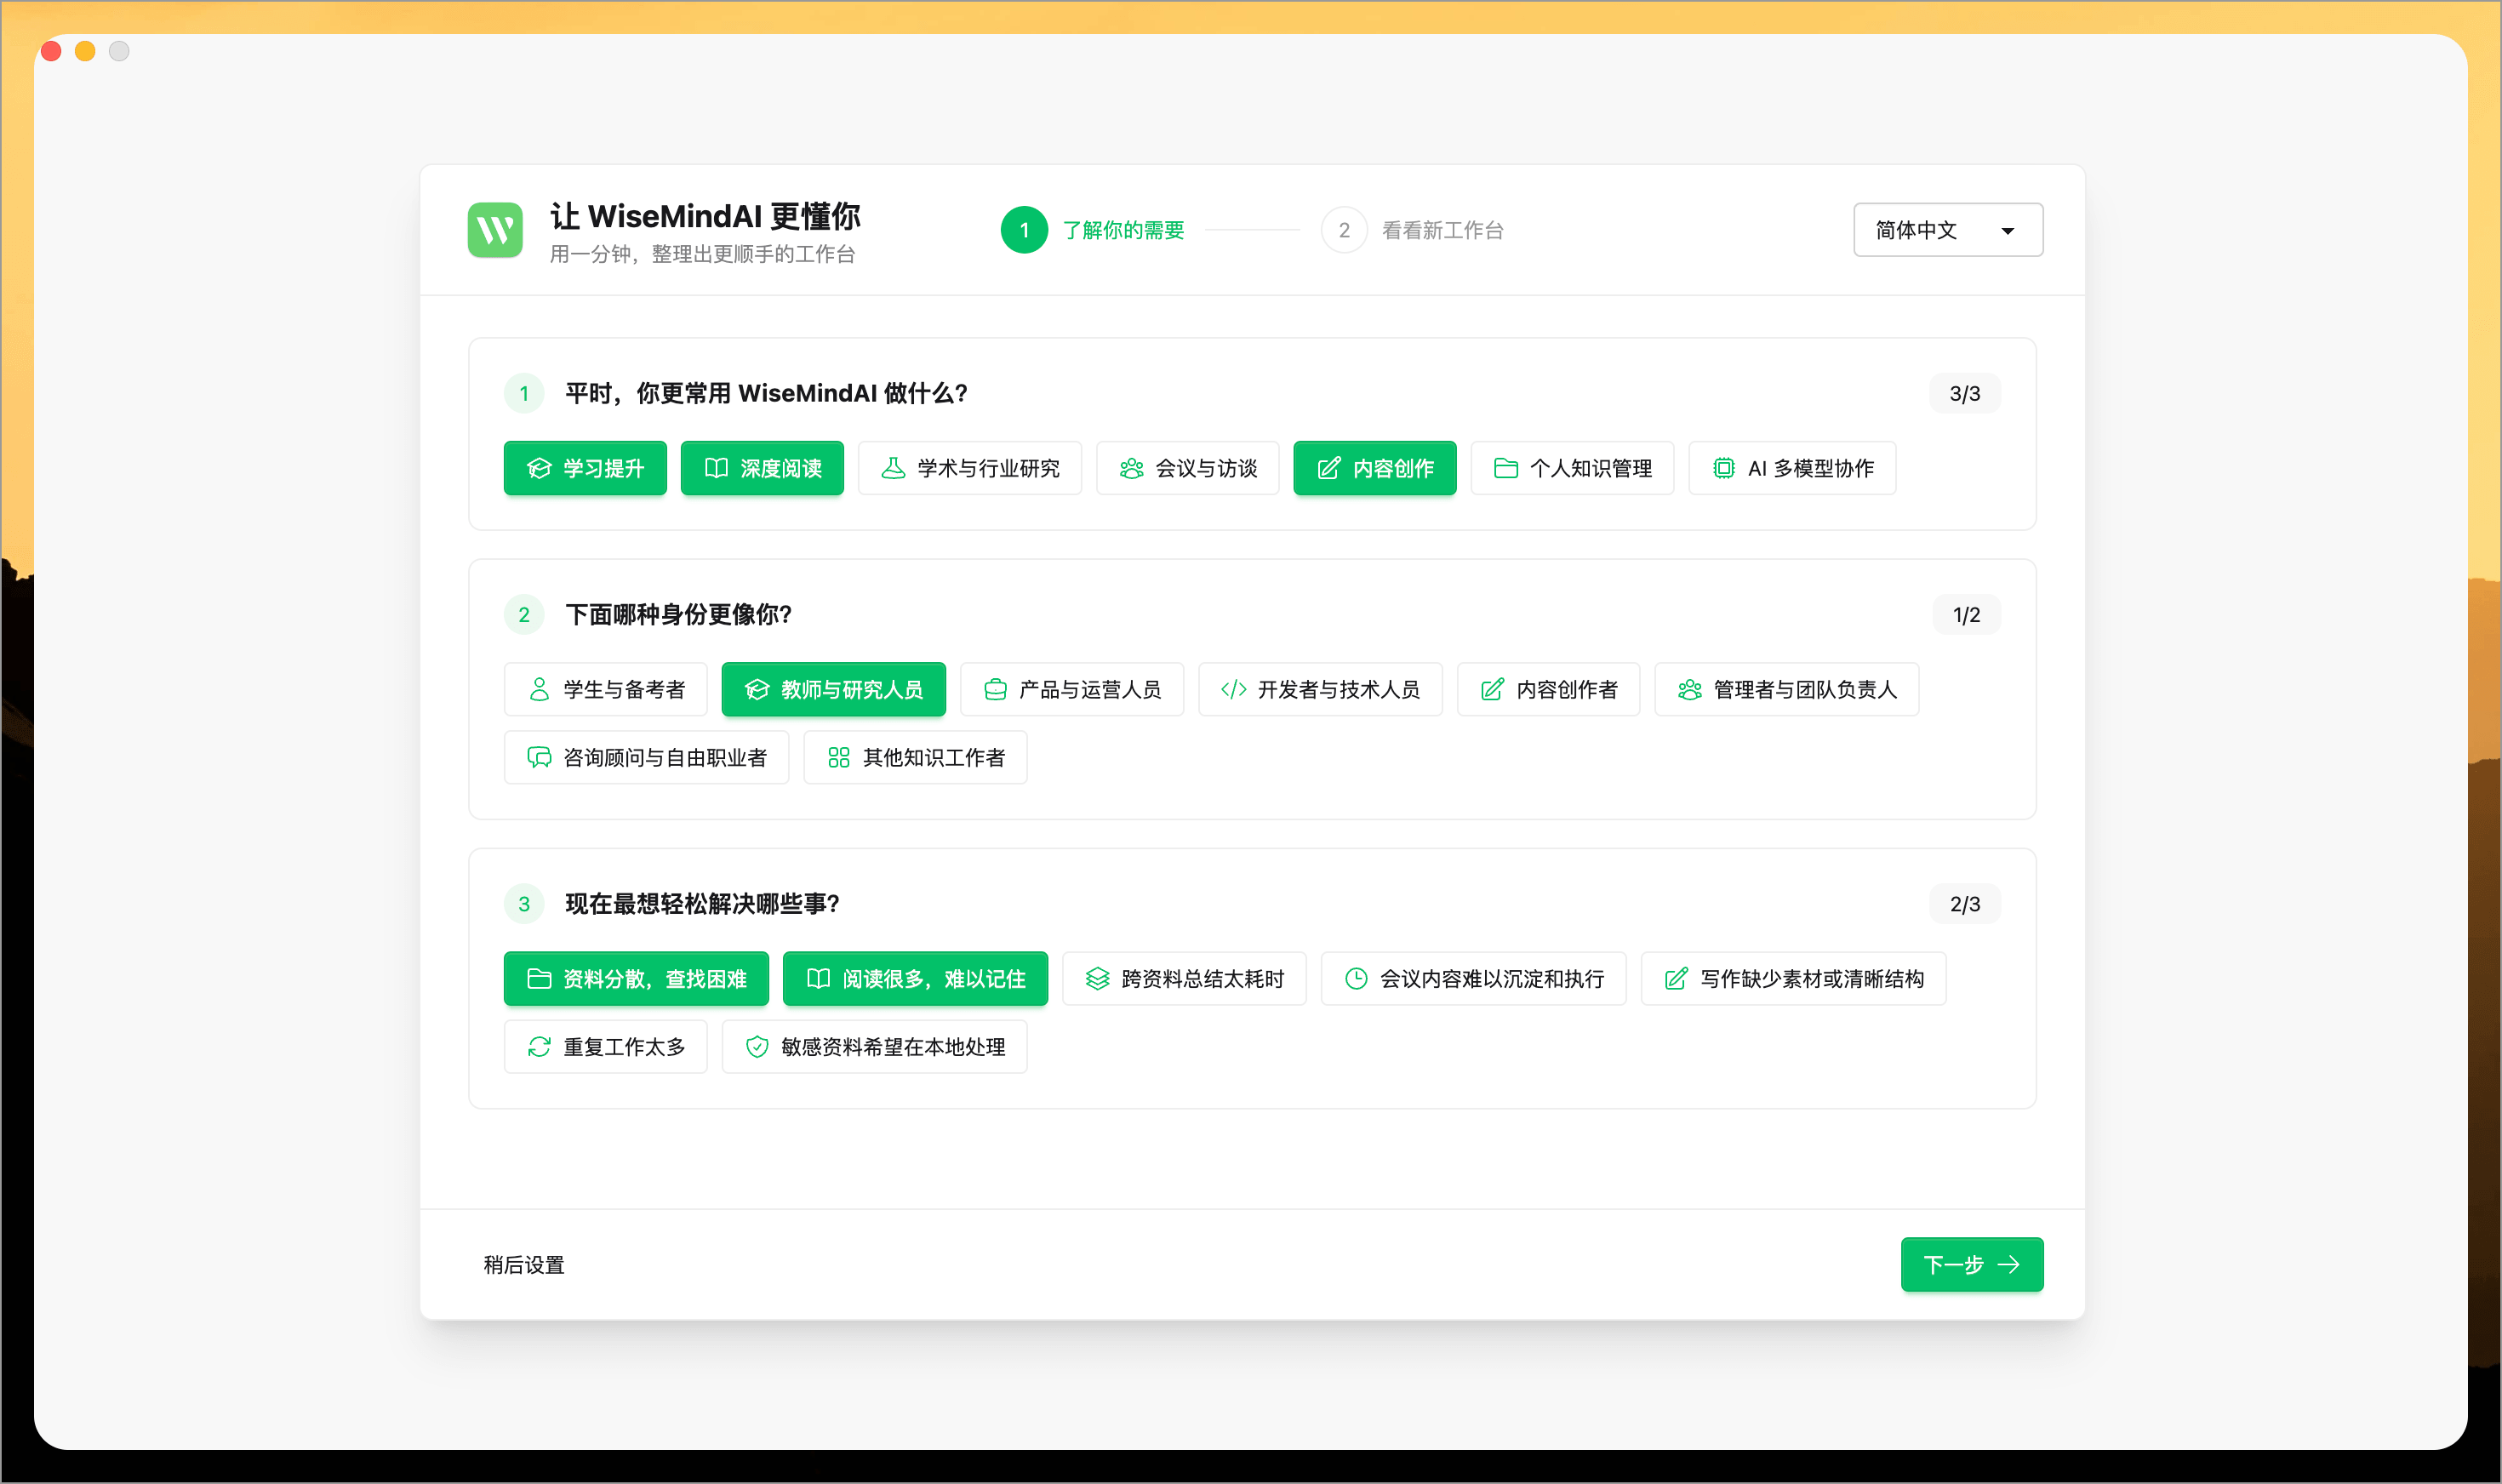Click the 2/3 counter on question 3
Image resolution: width=2502 pixels, height=1484 pixels.
[1965, 903]
